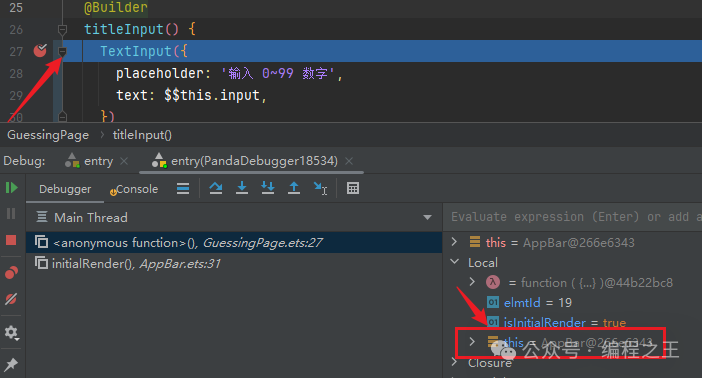Image resolution: width=702 pixels, height=378 pixels.
Task: Click Step Over debugger icon
Action: 216,188
